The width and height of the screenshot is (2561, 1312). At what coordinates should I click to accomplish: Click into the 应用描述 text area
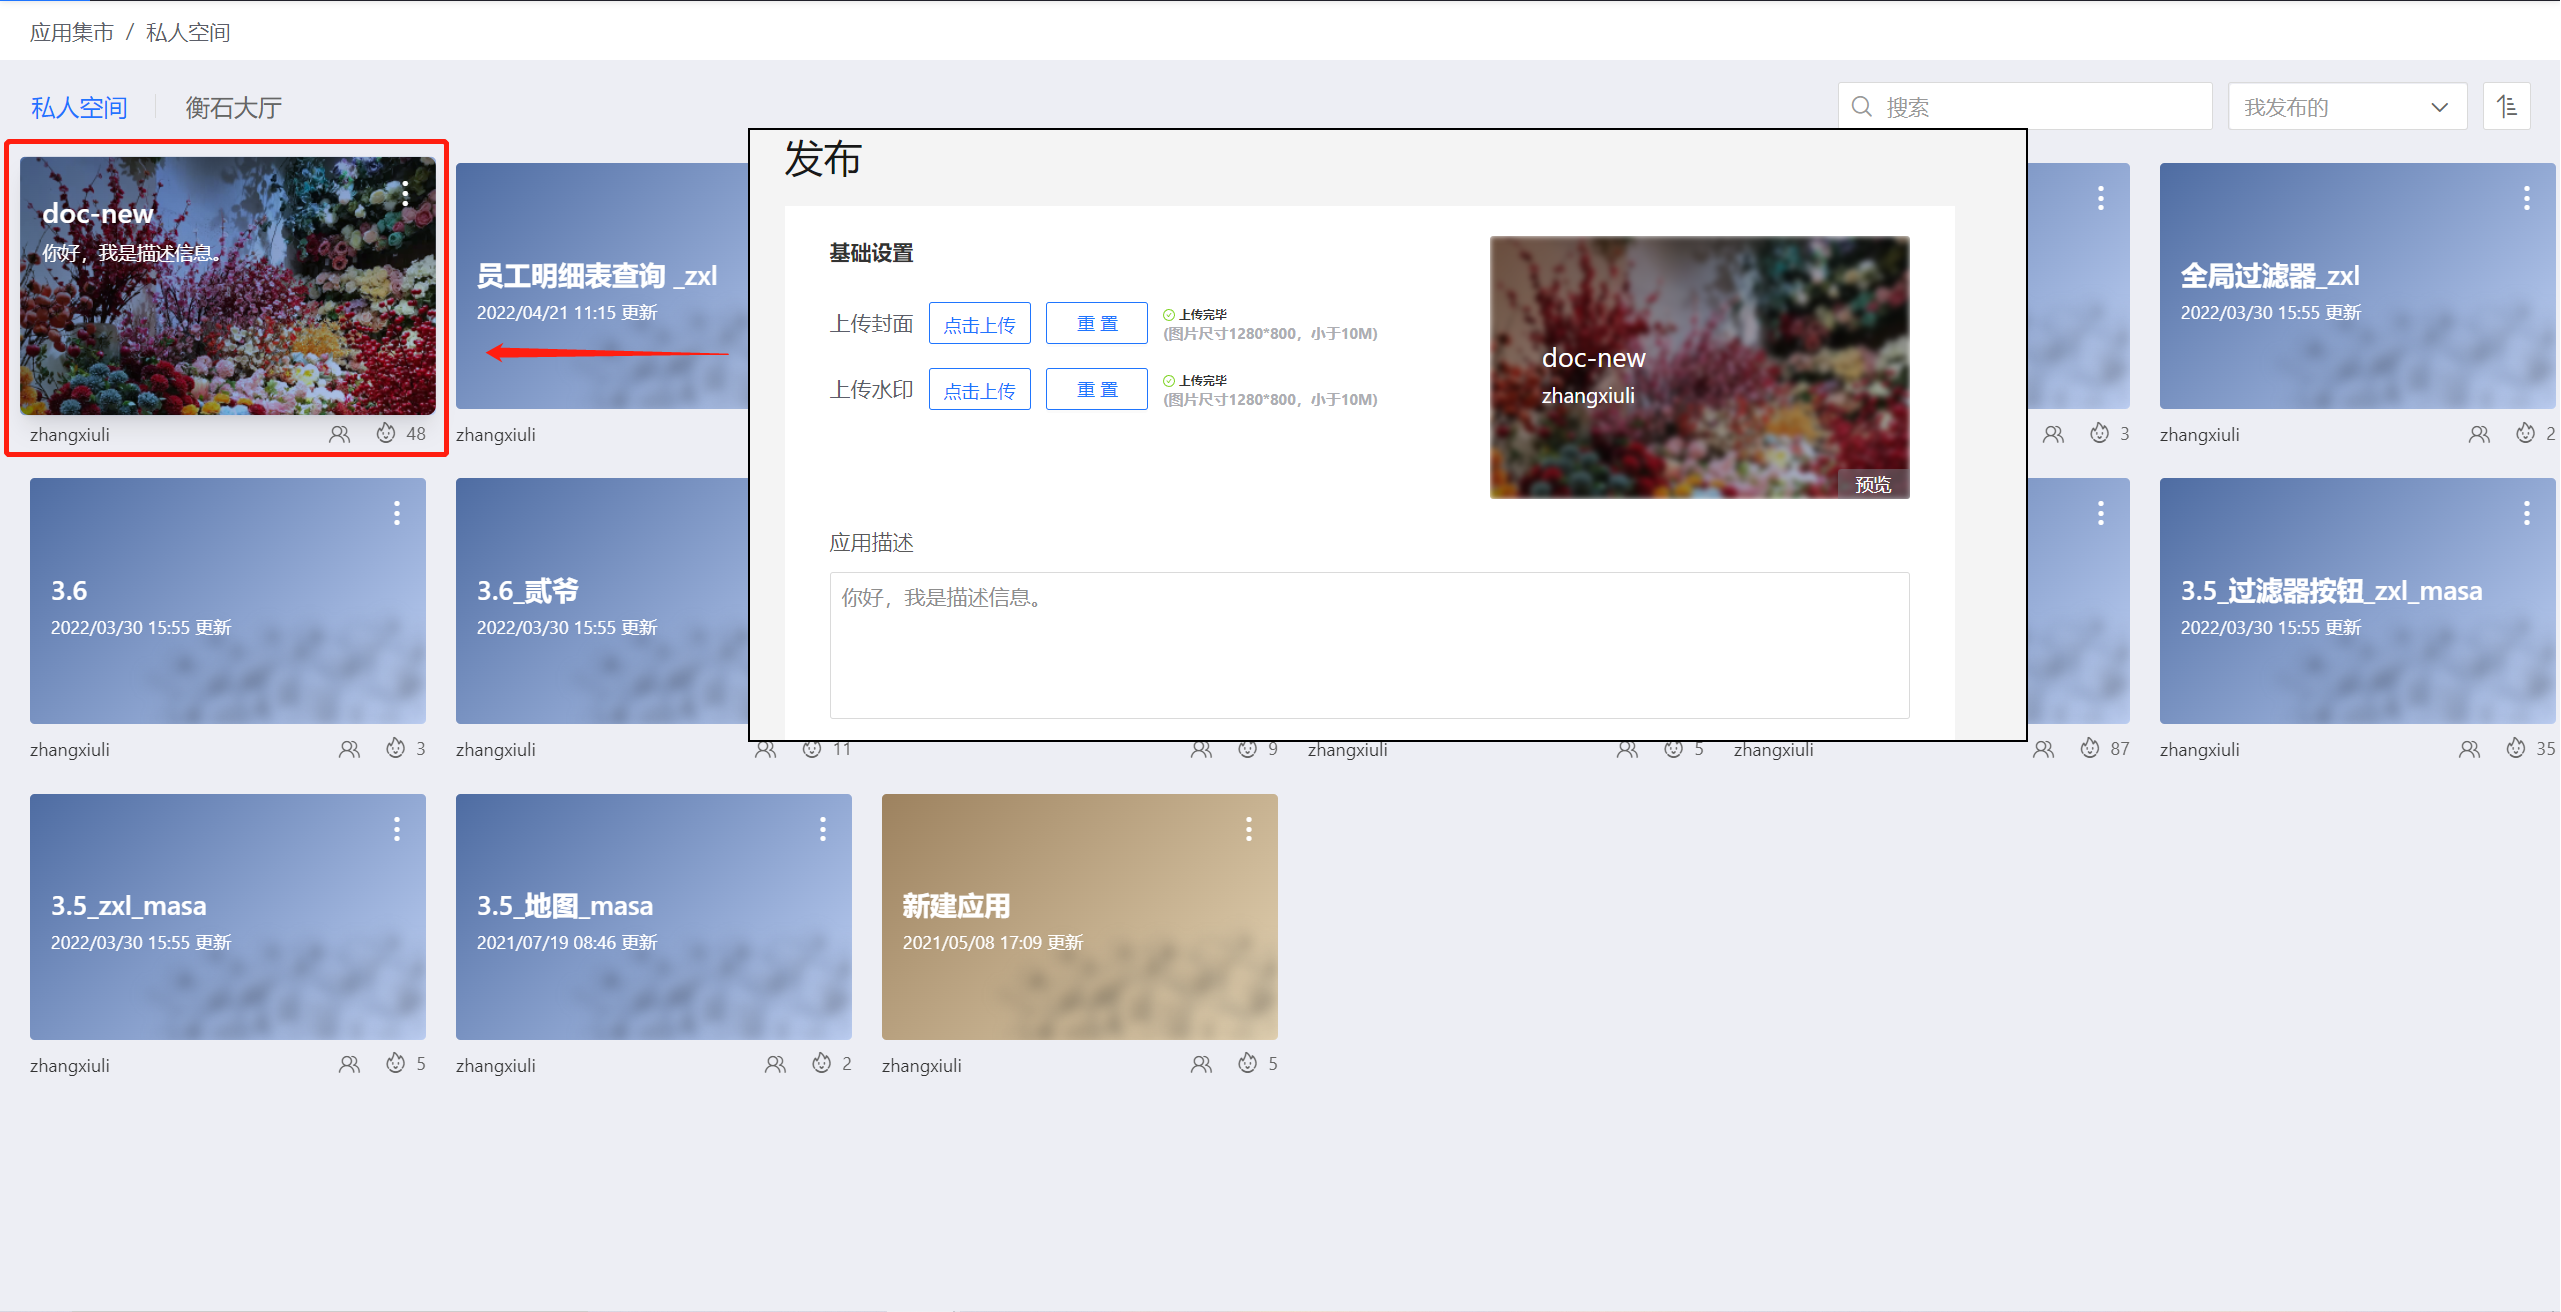[1368, 645]
